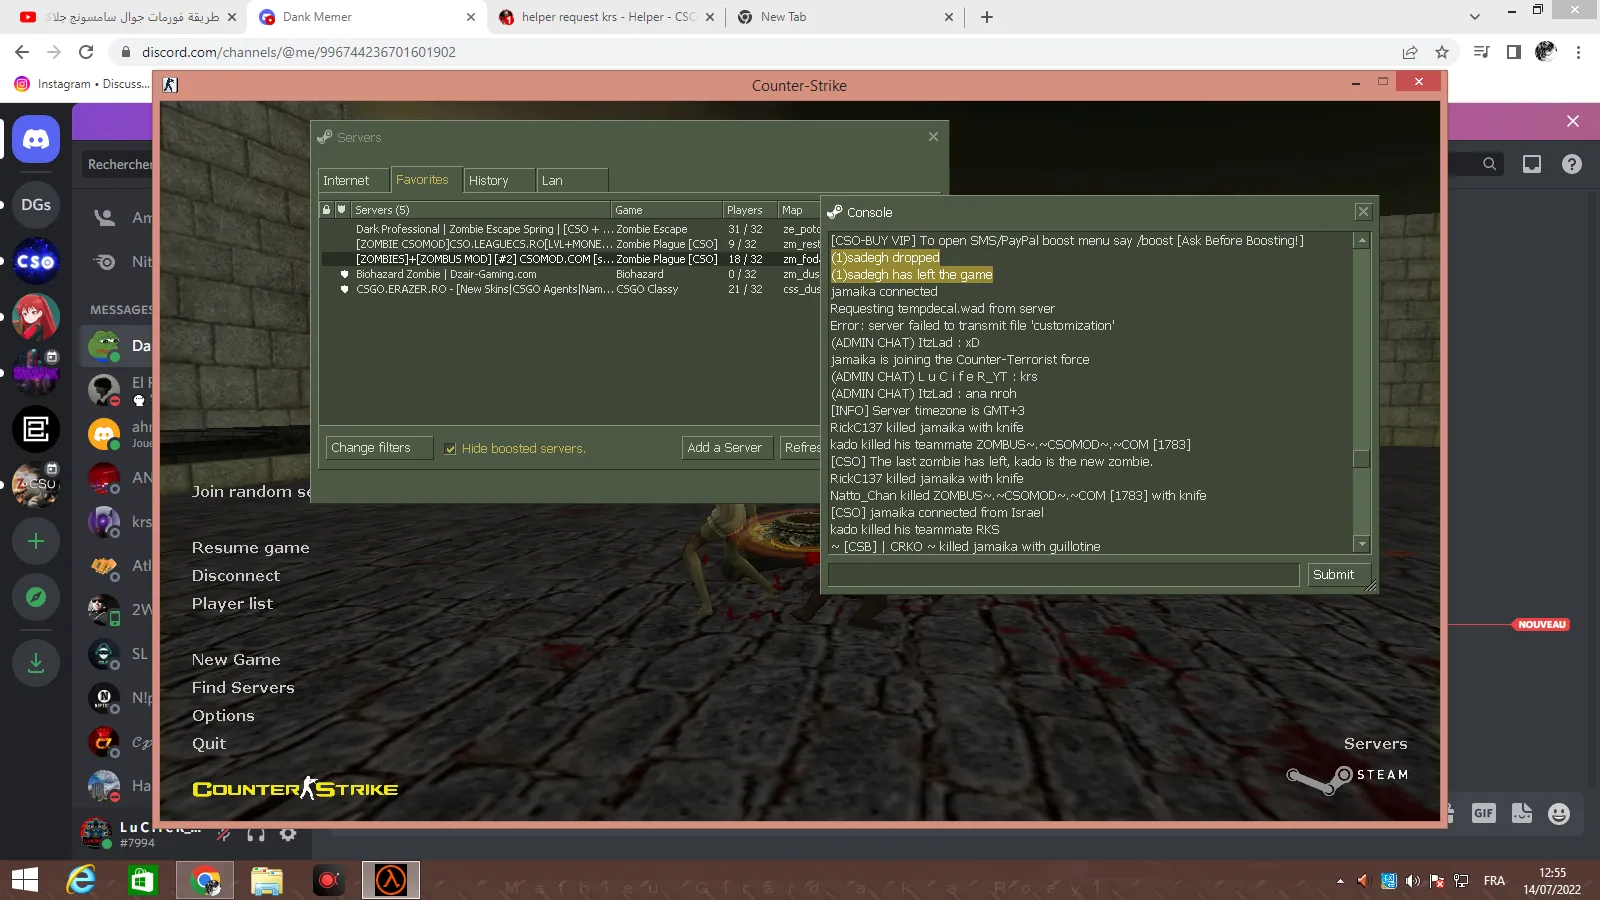Open the Discord GIF picker
The image size is (1600, 900).
coord(1483,813)
